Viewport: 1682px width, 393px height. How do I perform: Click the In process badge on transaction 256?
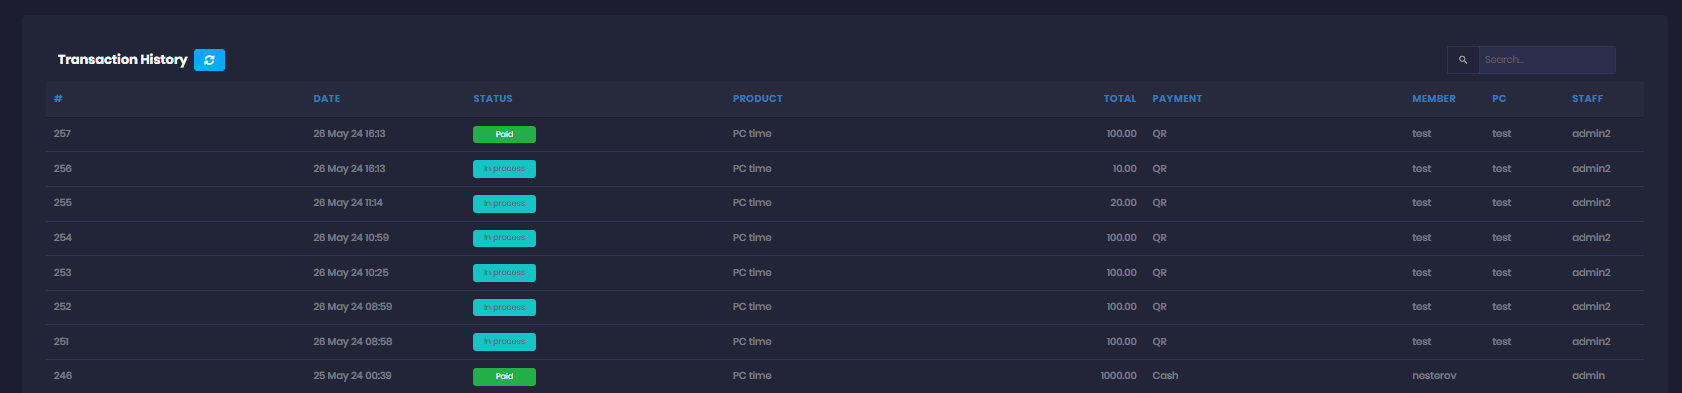click(x=504, y=169)
